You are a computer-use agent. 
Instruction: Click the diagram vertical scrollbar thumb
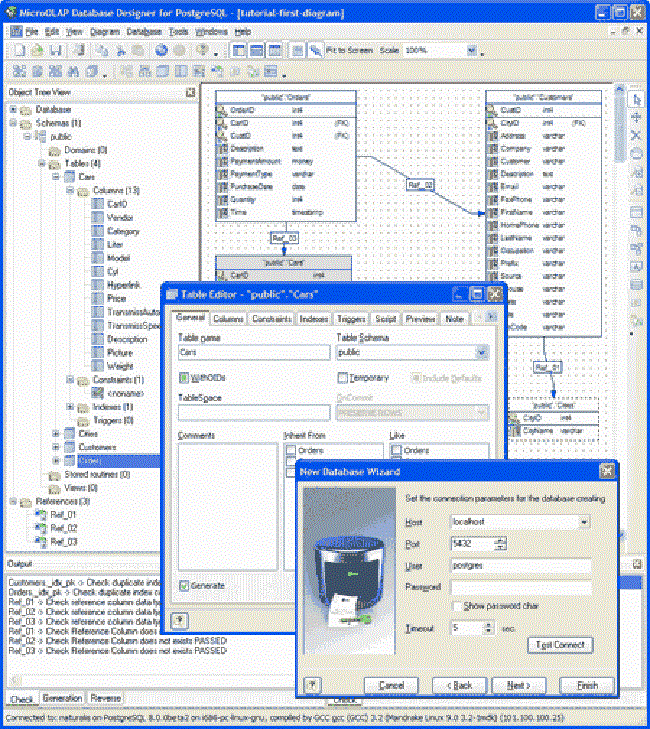point(620,130)
